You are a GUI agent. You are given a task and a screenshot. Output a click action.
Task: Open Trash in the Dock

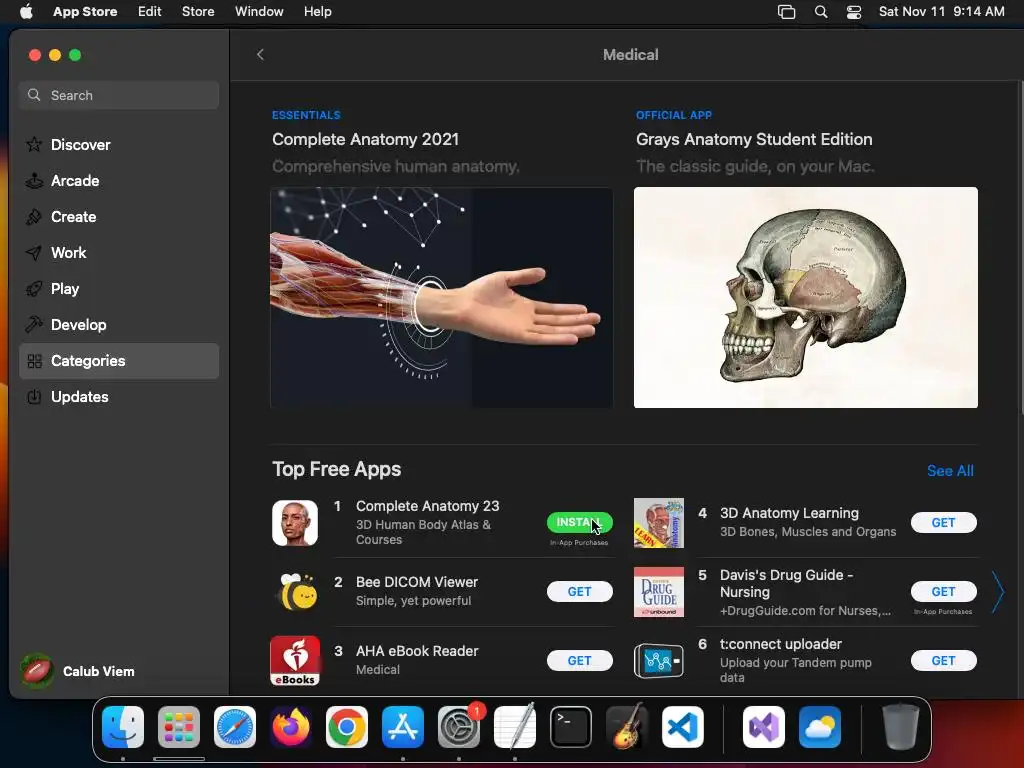tap(901, 727)
